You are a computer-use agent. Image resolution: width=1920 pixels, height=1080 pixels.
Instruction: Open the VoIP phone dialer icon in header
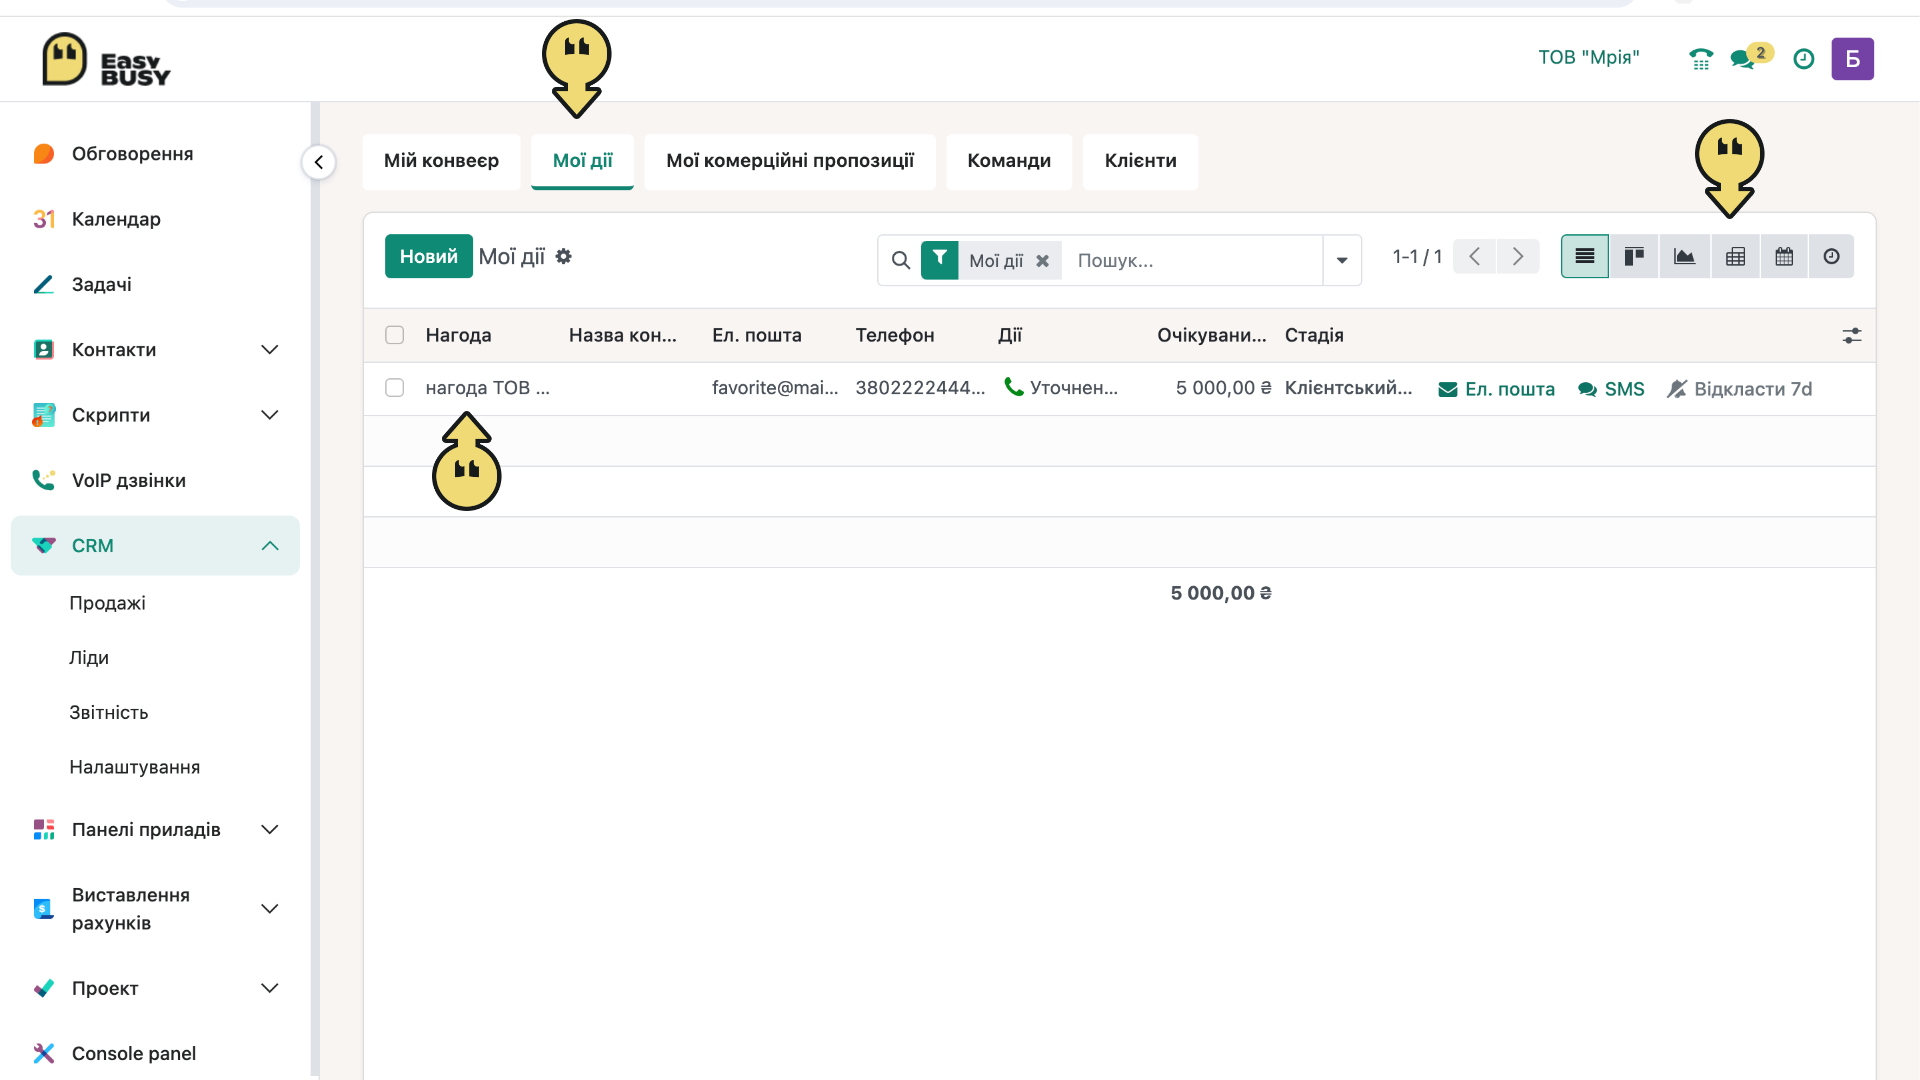click(x=1700, y=59)
